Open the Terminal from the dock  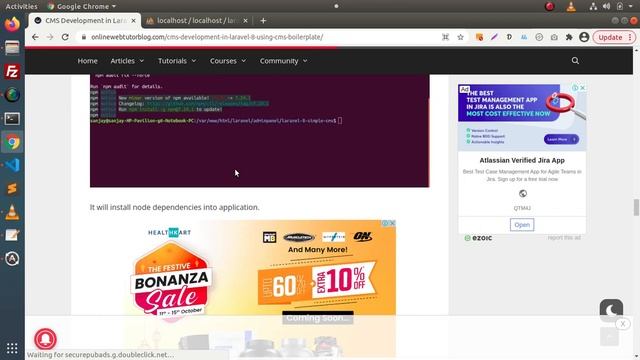(x=12, y=119)
